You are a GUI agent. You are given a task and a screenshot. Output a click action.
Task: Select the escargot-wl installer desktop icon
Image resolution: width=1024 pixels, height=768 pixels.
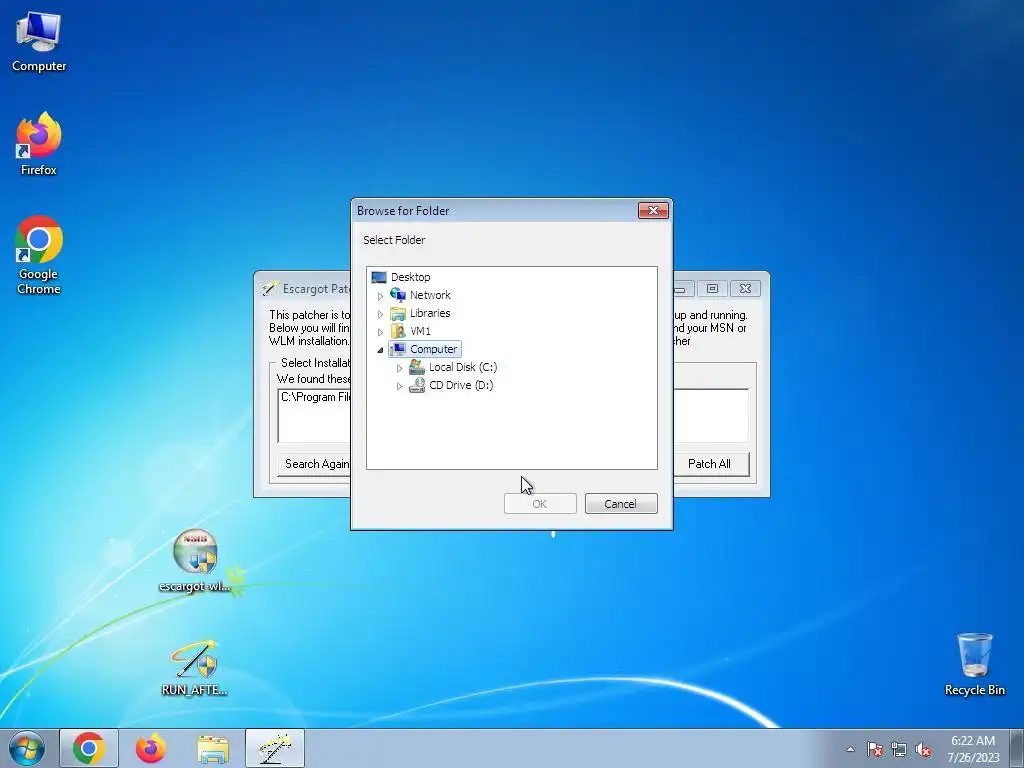[x=195, y=560]
